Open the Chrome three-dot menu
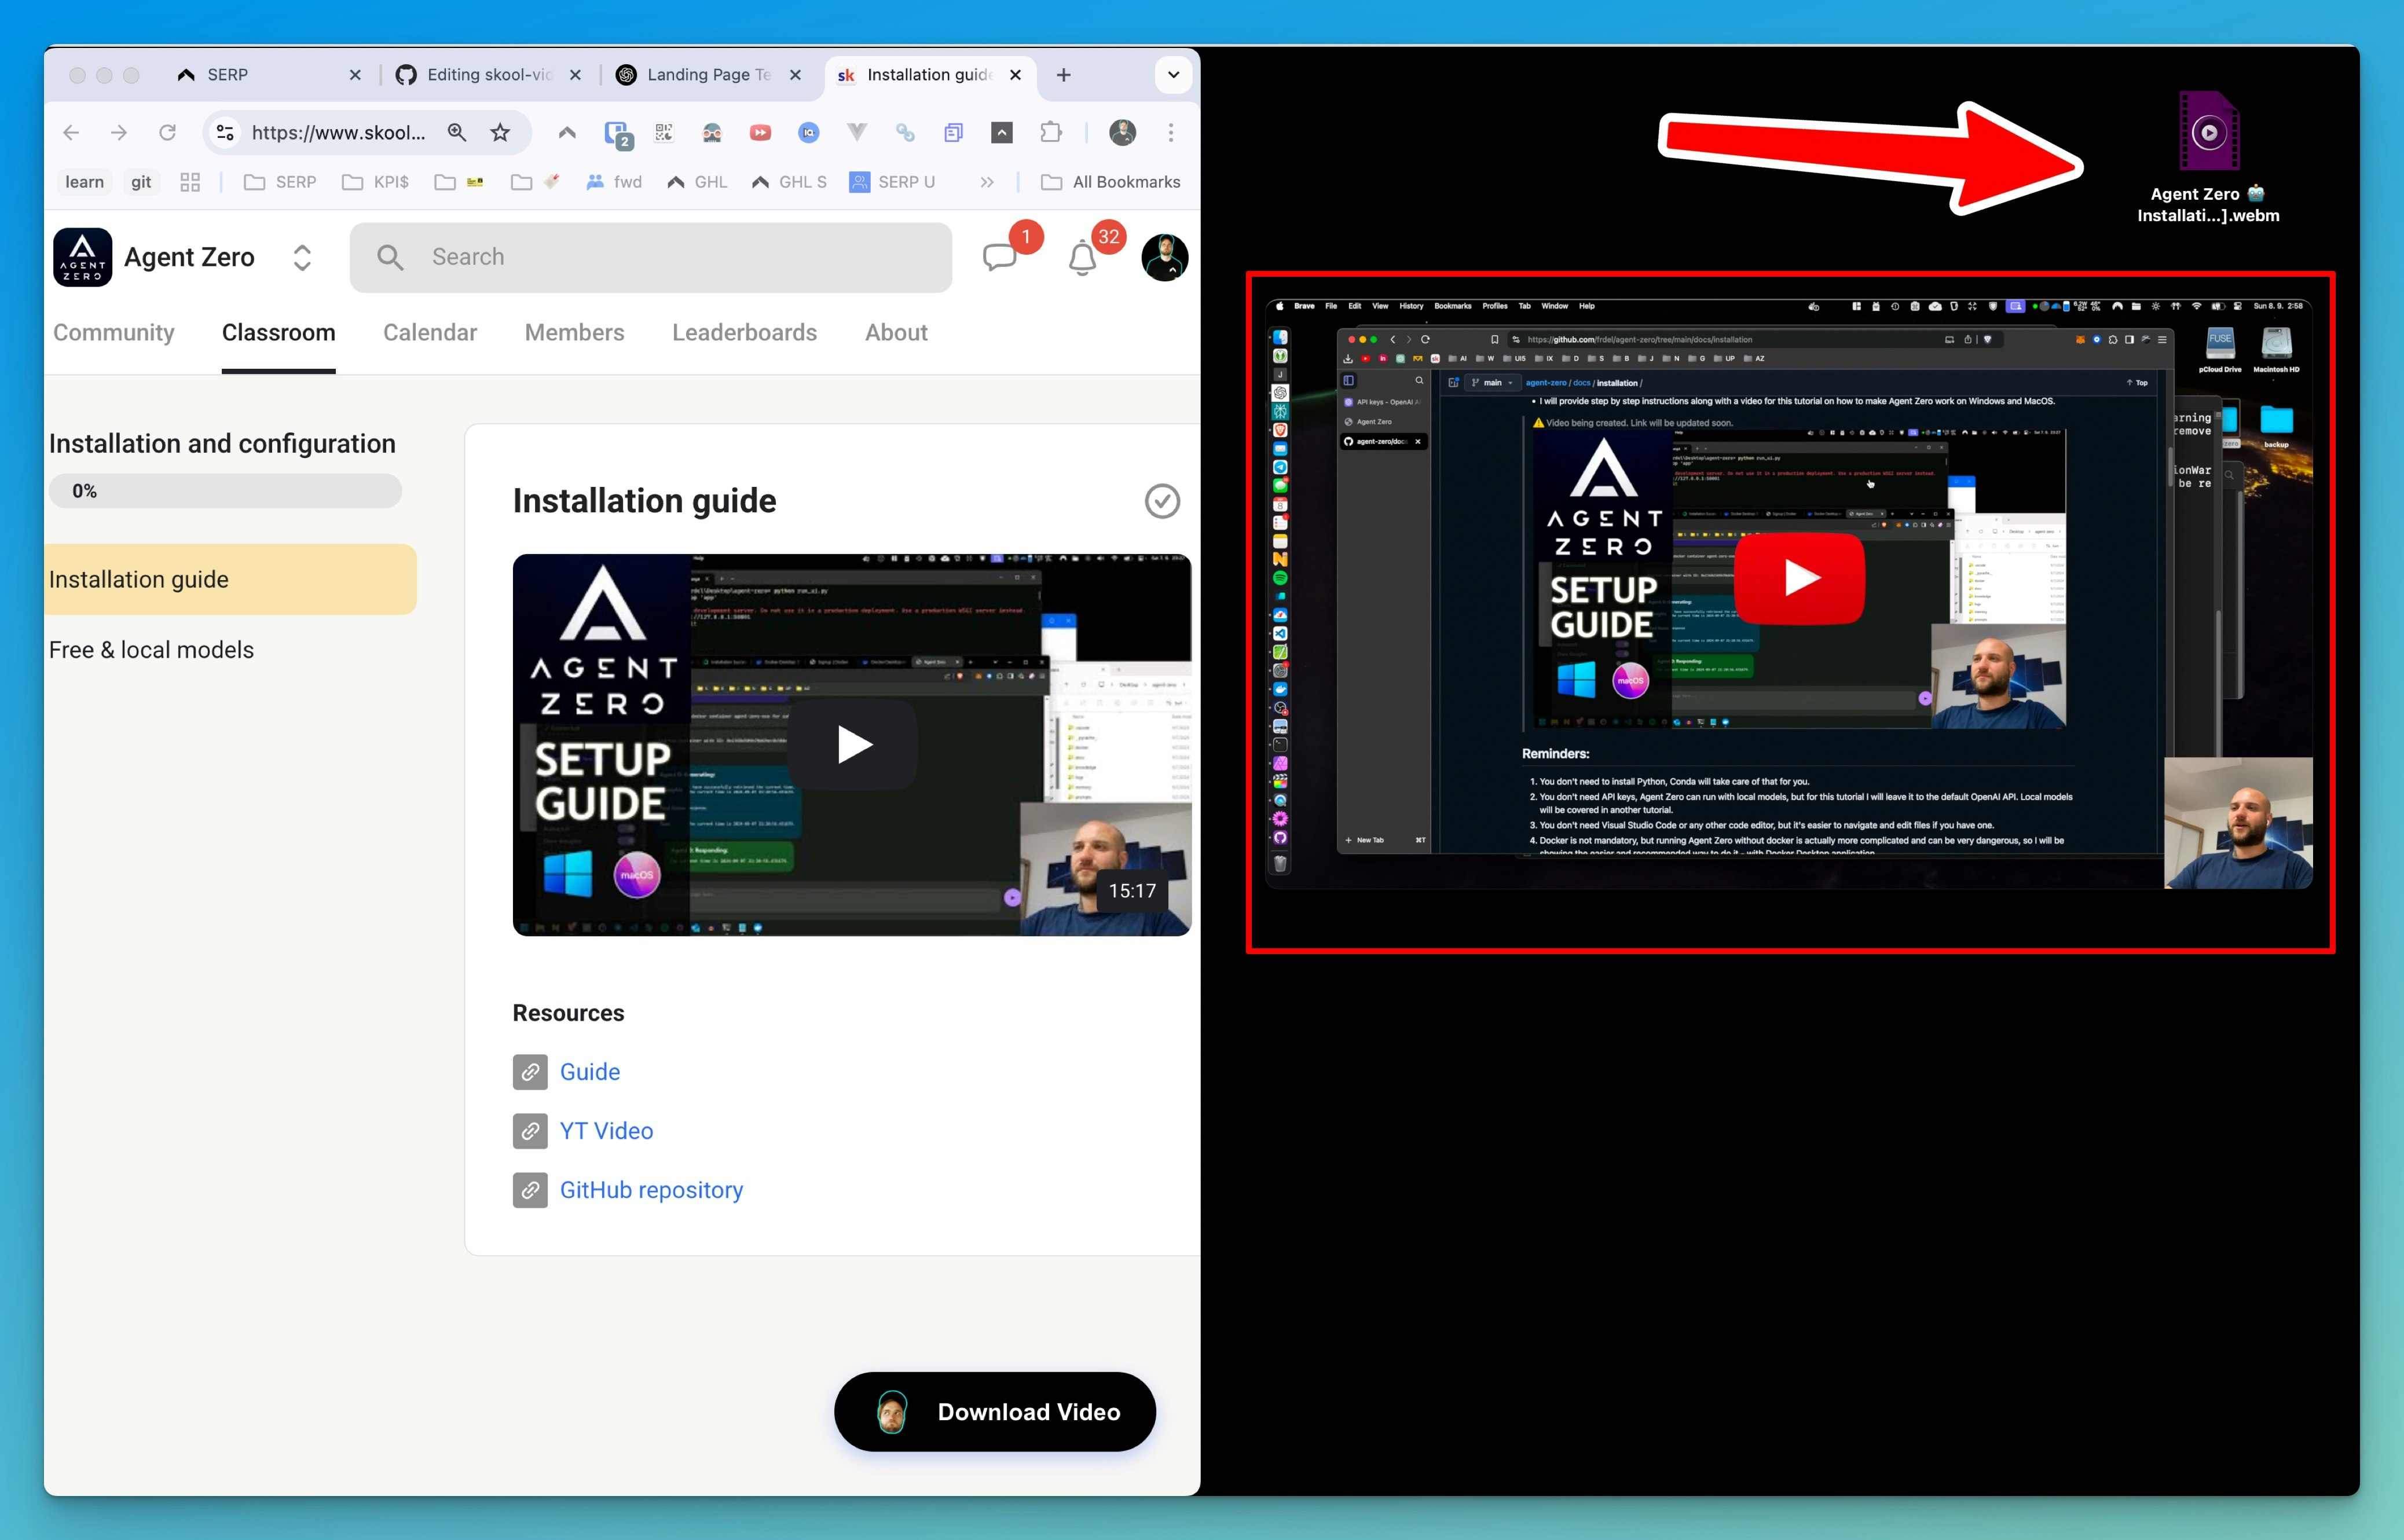The height and width of the screenshot is (1540, 2404). [x=1171, y=132]
